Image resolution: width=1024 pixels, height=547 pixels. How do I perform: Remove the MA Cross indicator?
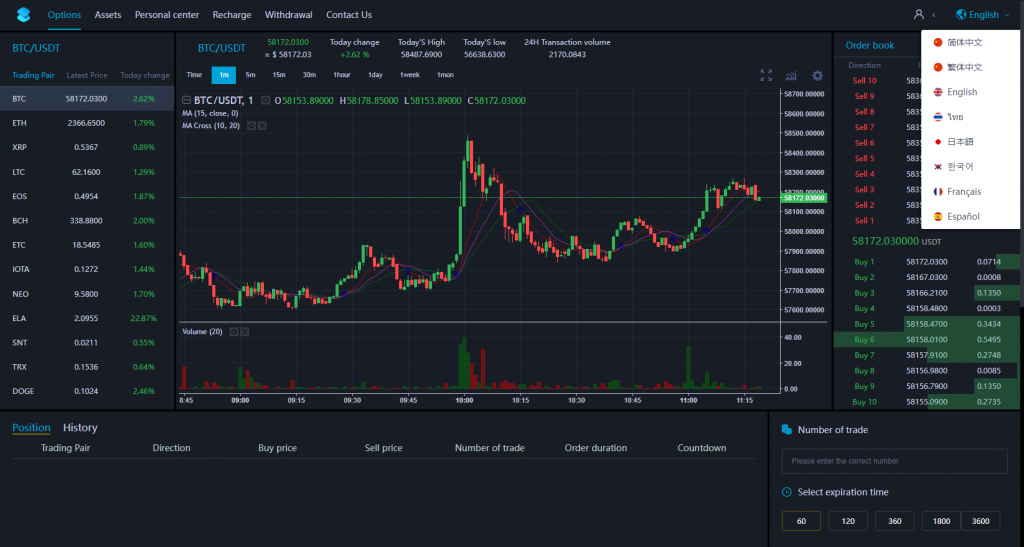(262, 125)
